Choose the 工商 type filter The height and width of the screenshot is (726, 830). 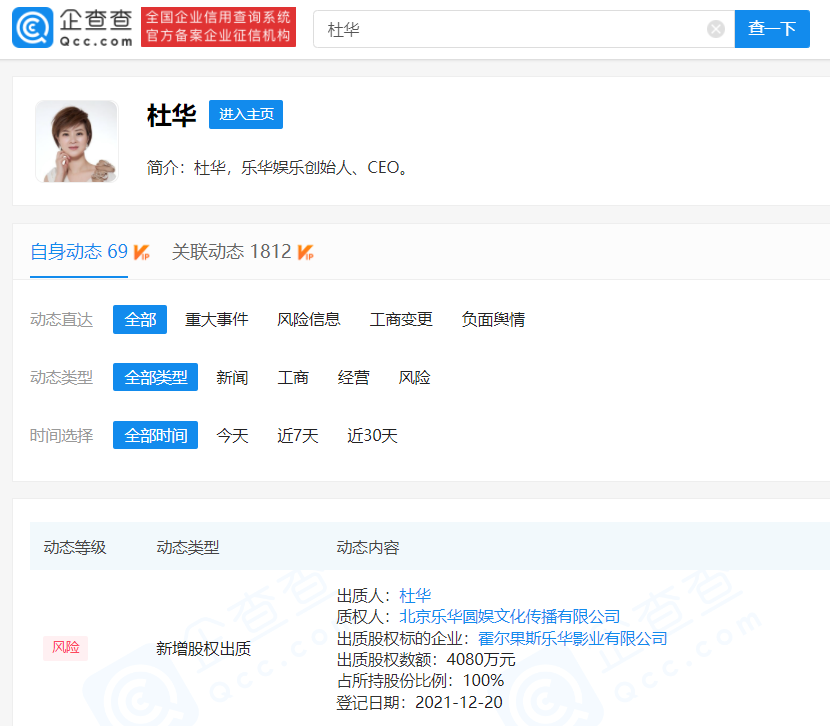click(x=293, y=377)
